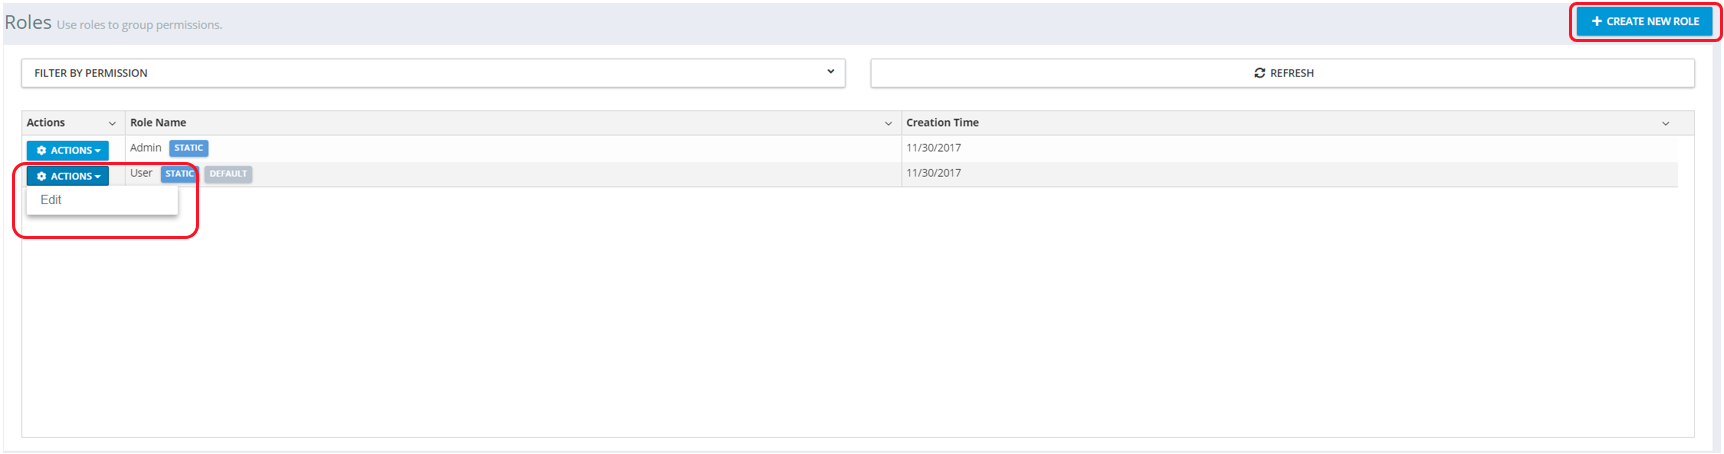1724x454 pixels.
Task: Click the STATIC badge beside User
Action: 180,174
